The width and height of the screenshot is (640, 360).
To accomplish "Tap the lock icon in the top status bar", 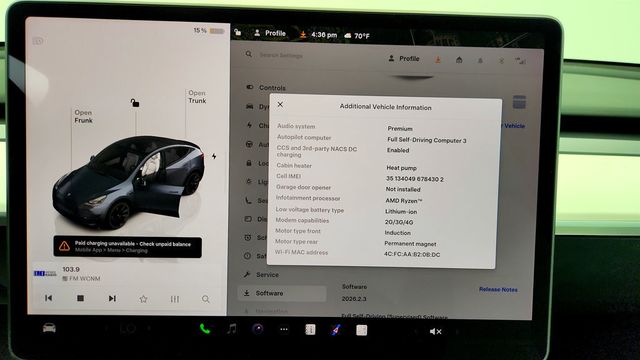I will coord(238,32).
